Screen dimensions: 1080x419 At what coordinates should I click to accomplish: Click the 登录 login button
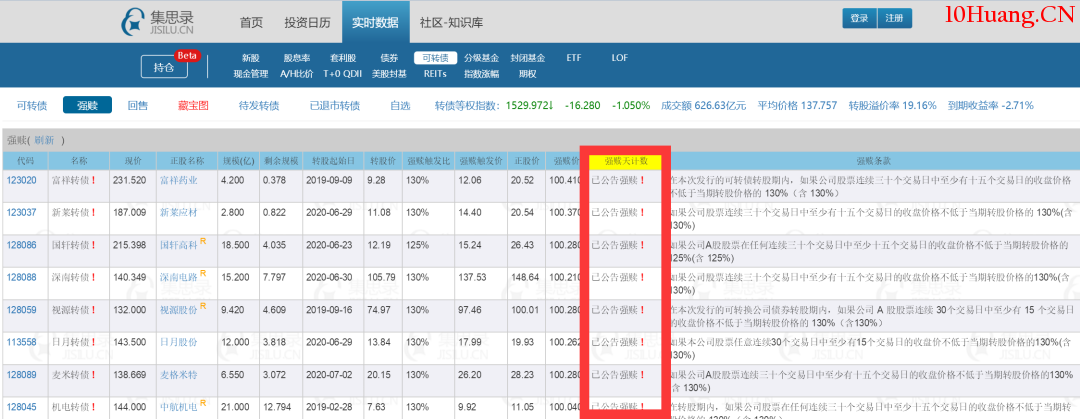coord(860,19)
